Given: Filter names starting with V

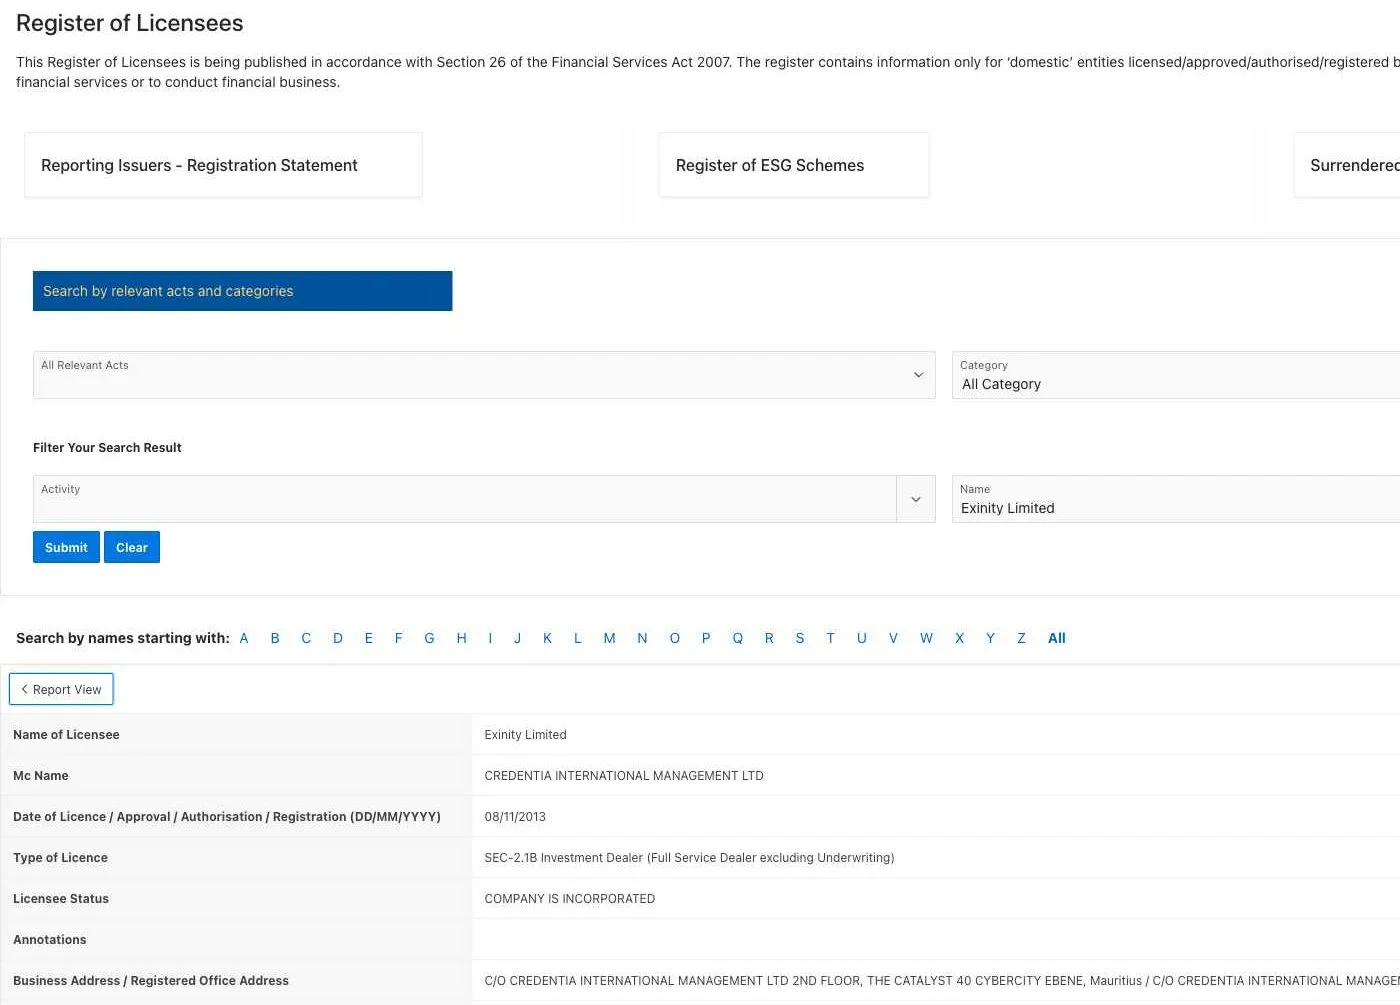Looking at the screenshot, I should (x=893, y=638).
